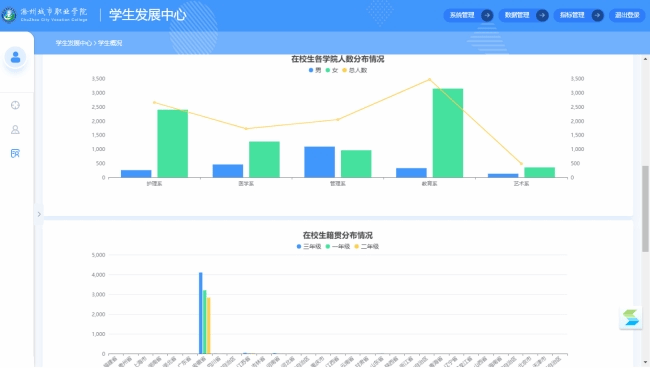
Task: Click the arrow icon beside 指标管理
Action: pos(597,15)
